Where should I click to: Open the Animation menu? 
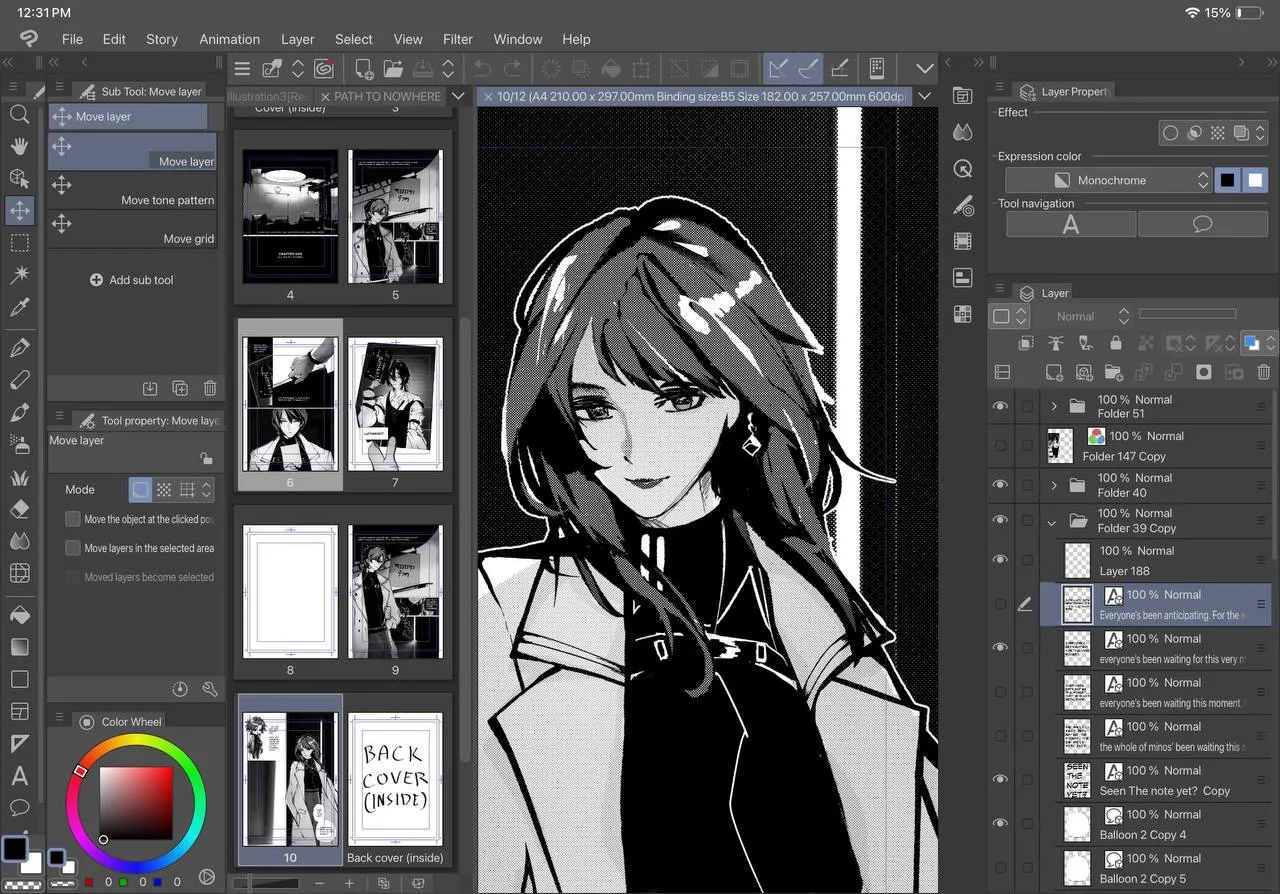229,39
